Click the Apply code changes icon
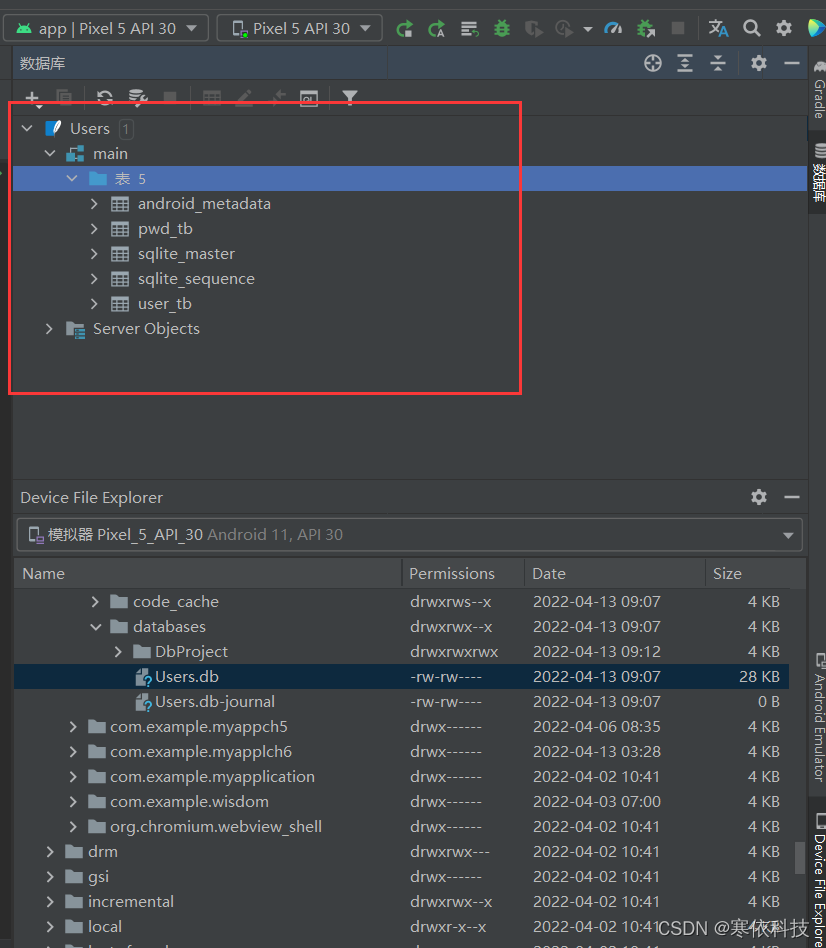This screenshot has width=826, height=948. [469, 28]
